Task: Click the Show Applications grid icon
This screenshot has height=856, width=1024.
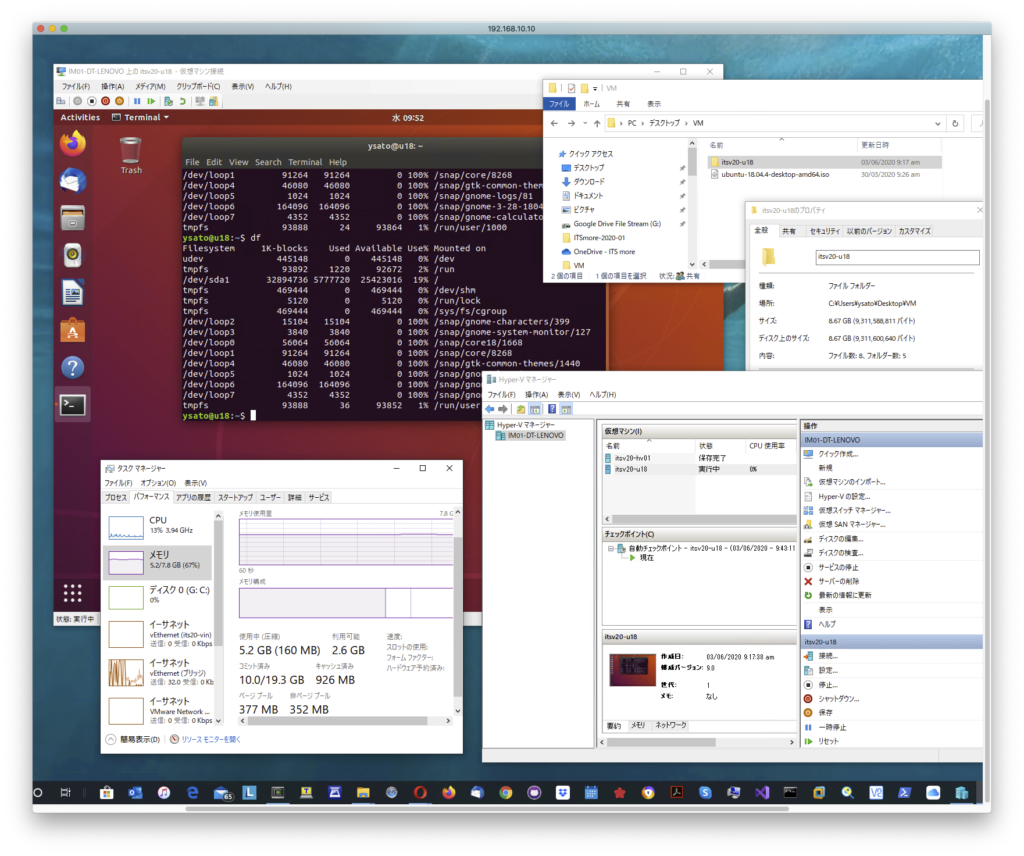Action: tap(73, 593)
